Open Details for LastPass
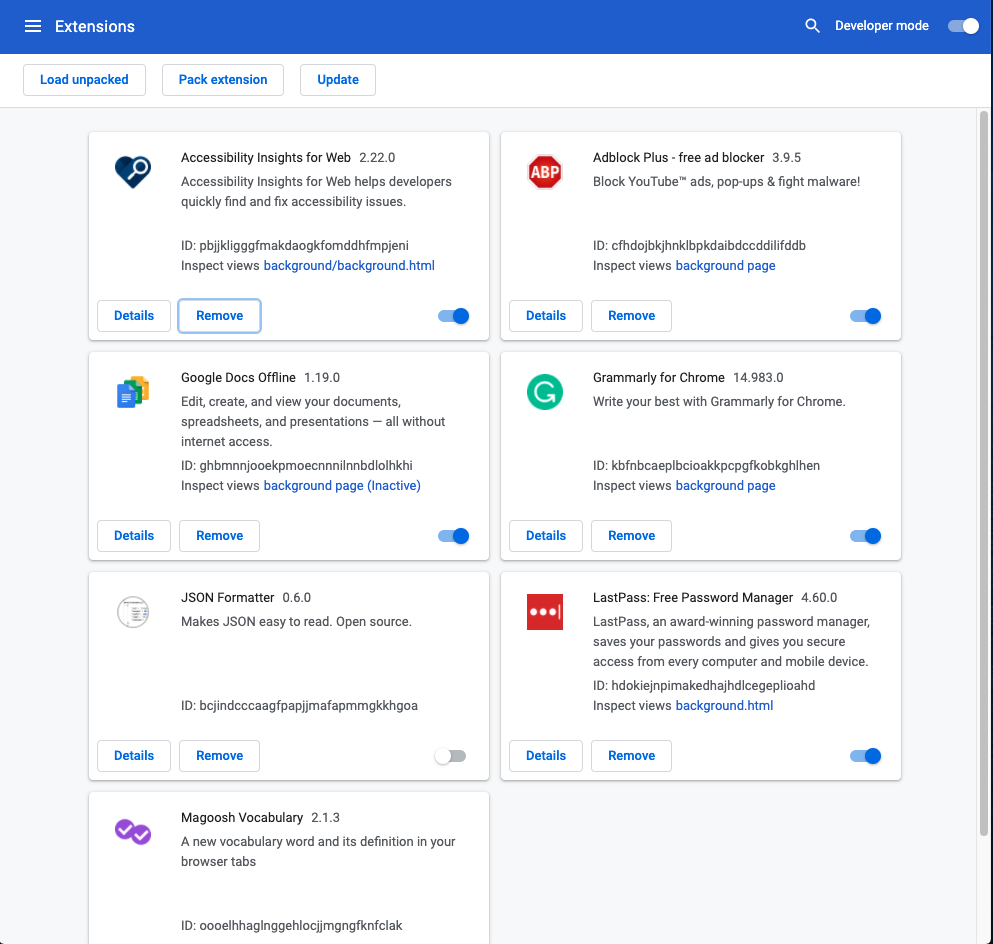 [546, 756]
